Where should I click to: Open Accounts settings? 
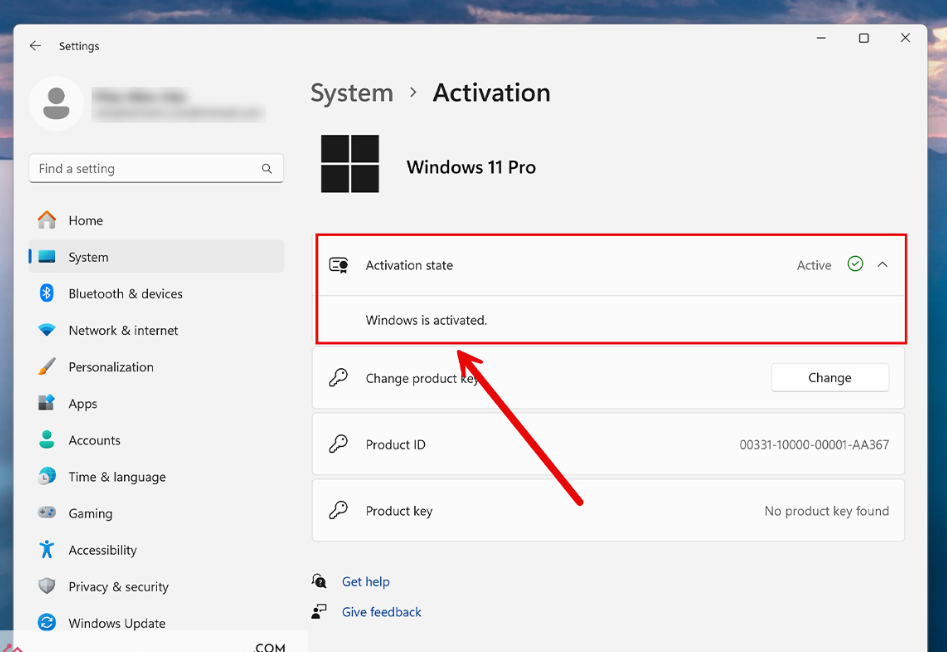coord(94,440)
